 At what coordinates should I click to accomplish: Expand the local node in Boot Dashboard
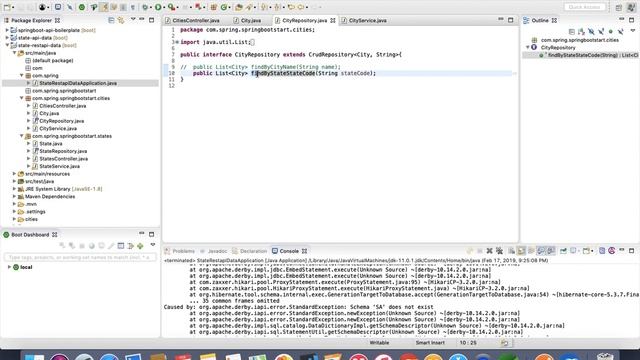tap(9, 267)
